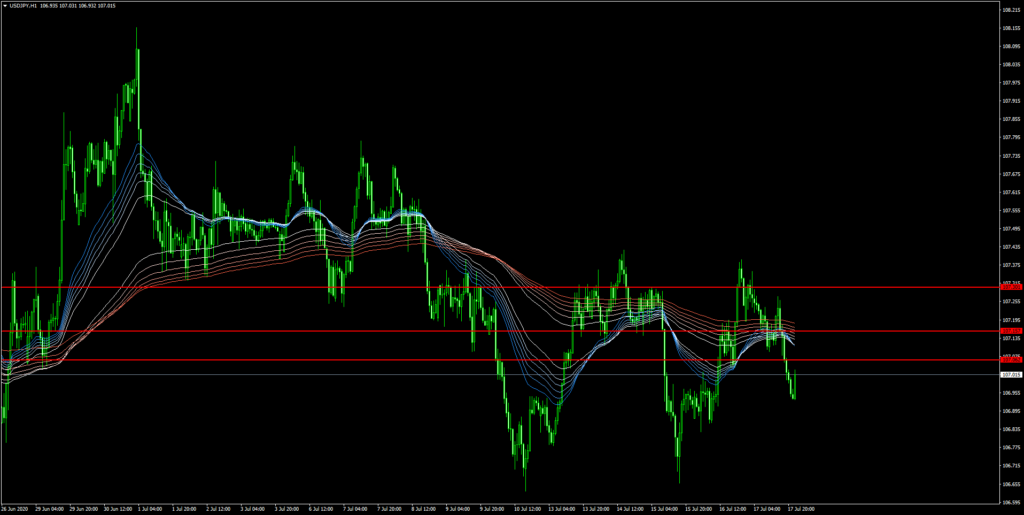Screen dimensions: 1024x515
Task: Click the lowest candle wick near 10 Jul
Action: (525, 488)
